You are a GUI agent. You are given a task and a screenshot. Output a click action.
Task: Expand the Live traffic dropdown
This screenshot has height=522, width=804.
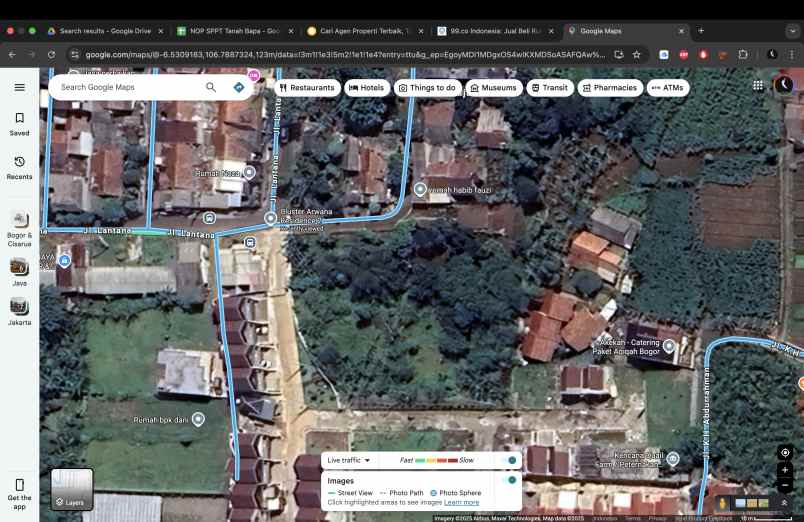click(349, 460)
